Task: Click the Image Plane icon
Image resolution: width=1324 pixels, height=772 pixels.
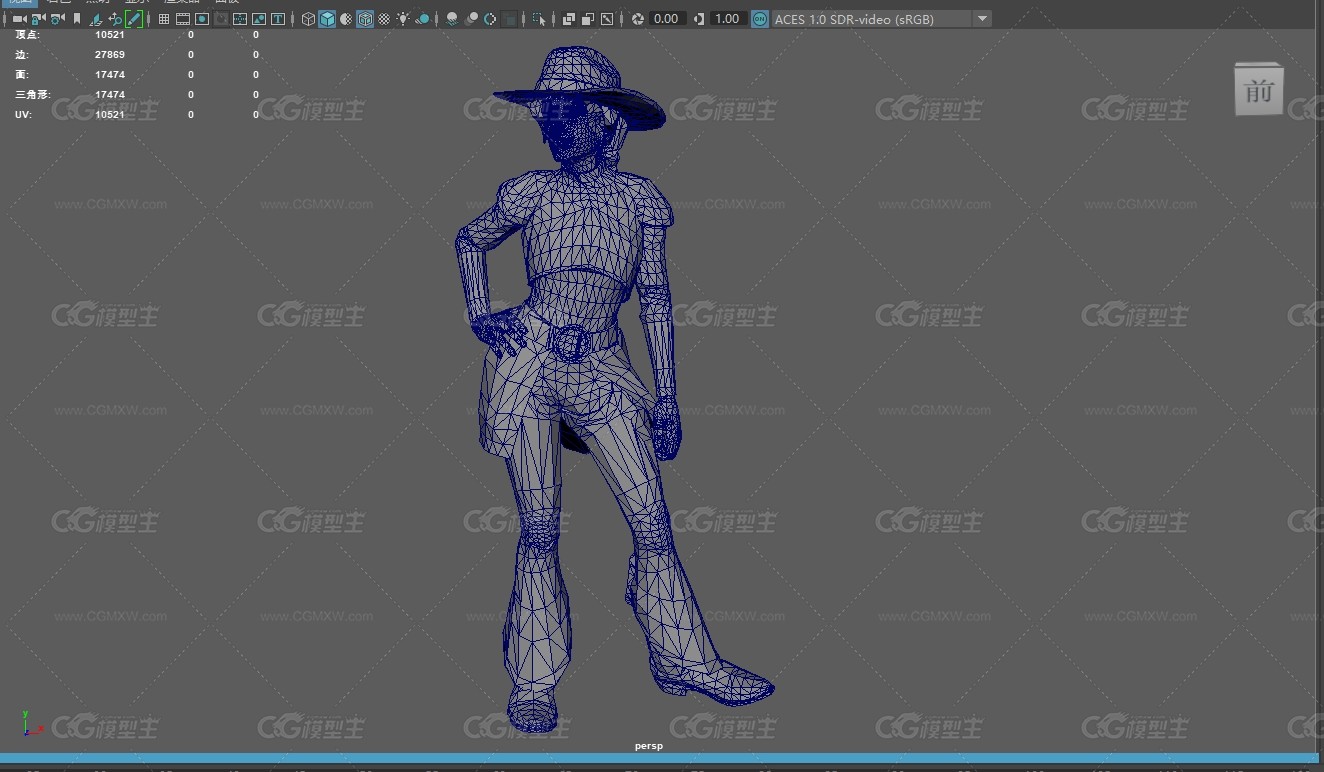Action: point(96,19)
